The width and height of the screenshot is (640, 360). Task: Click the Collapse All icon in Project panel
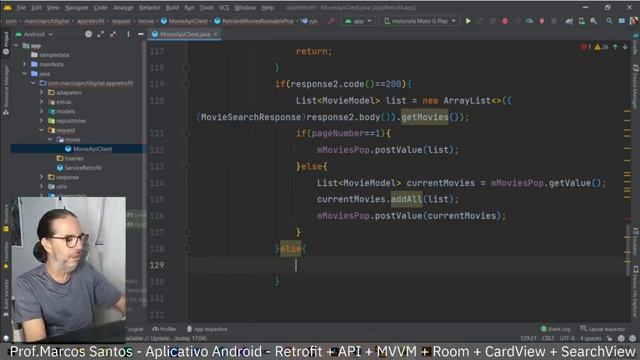tap(113, 34)
